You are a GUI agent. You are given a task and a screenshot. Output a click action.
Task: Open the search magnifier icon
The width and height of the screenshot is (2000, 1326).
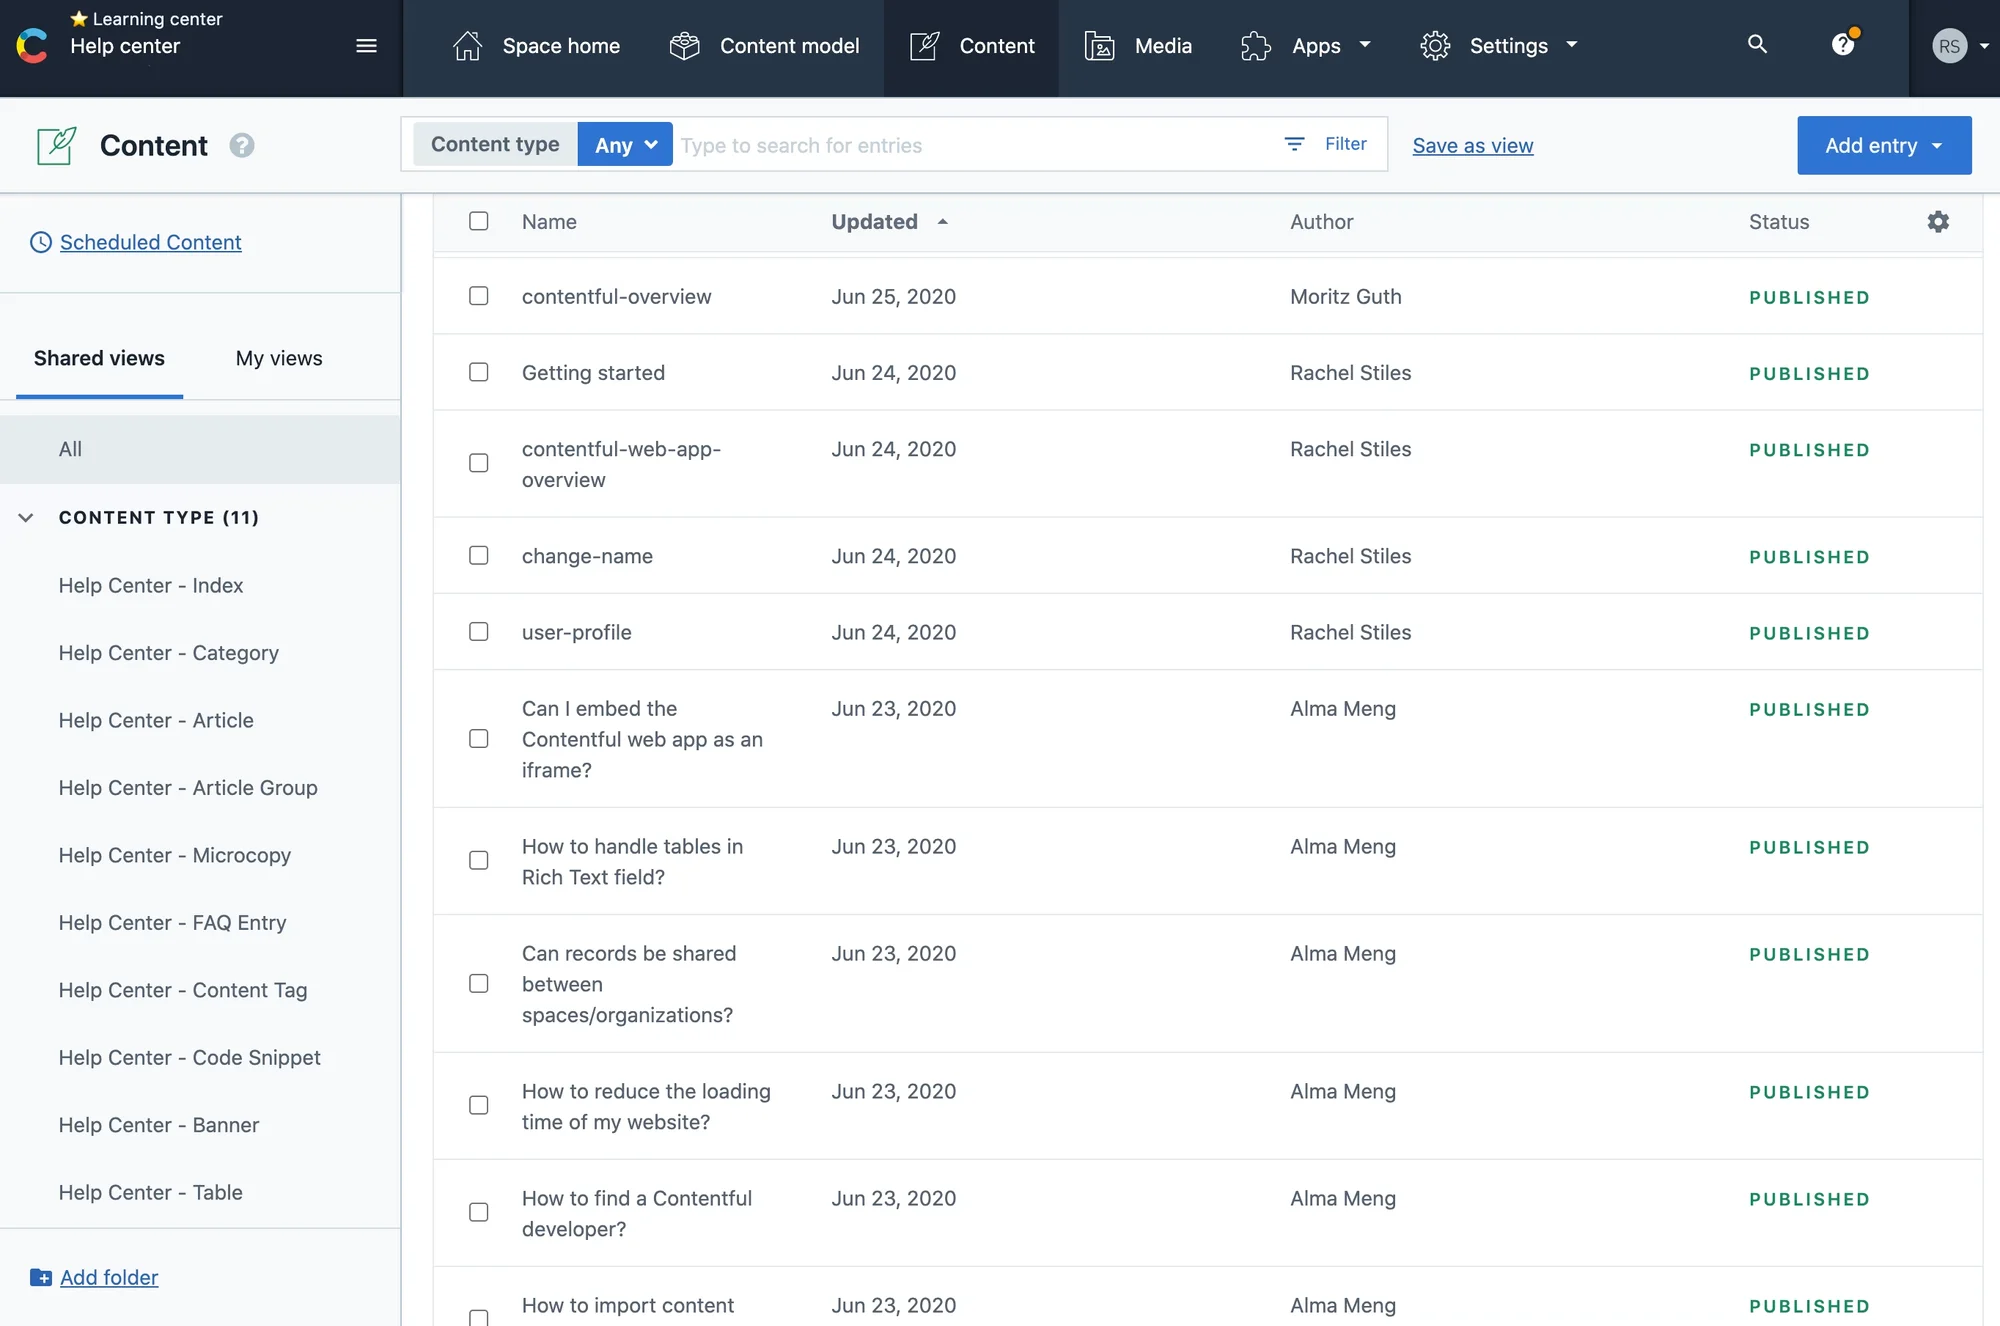coord(1757,44)
